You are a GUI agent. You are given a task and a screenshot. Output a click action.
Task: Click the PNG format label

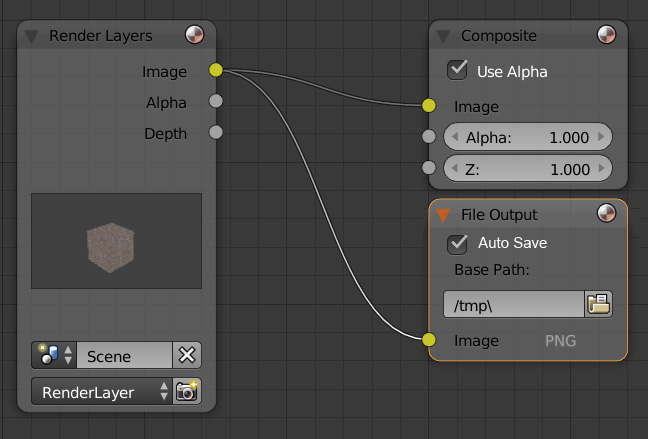(560, 341)
